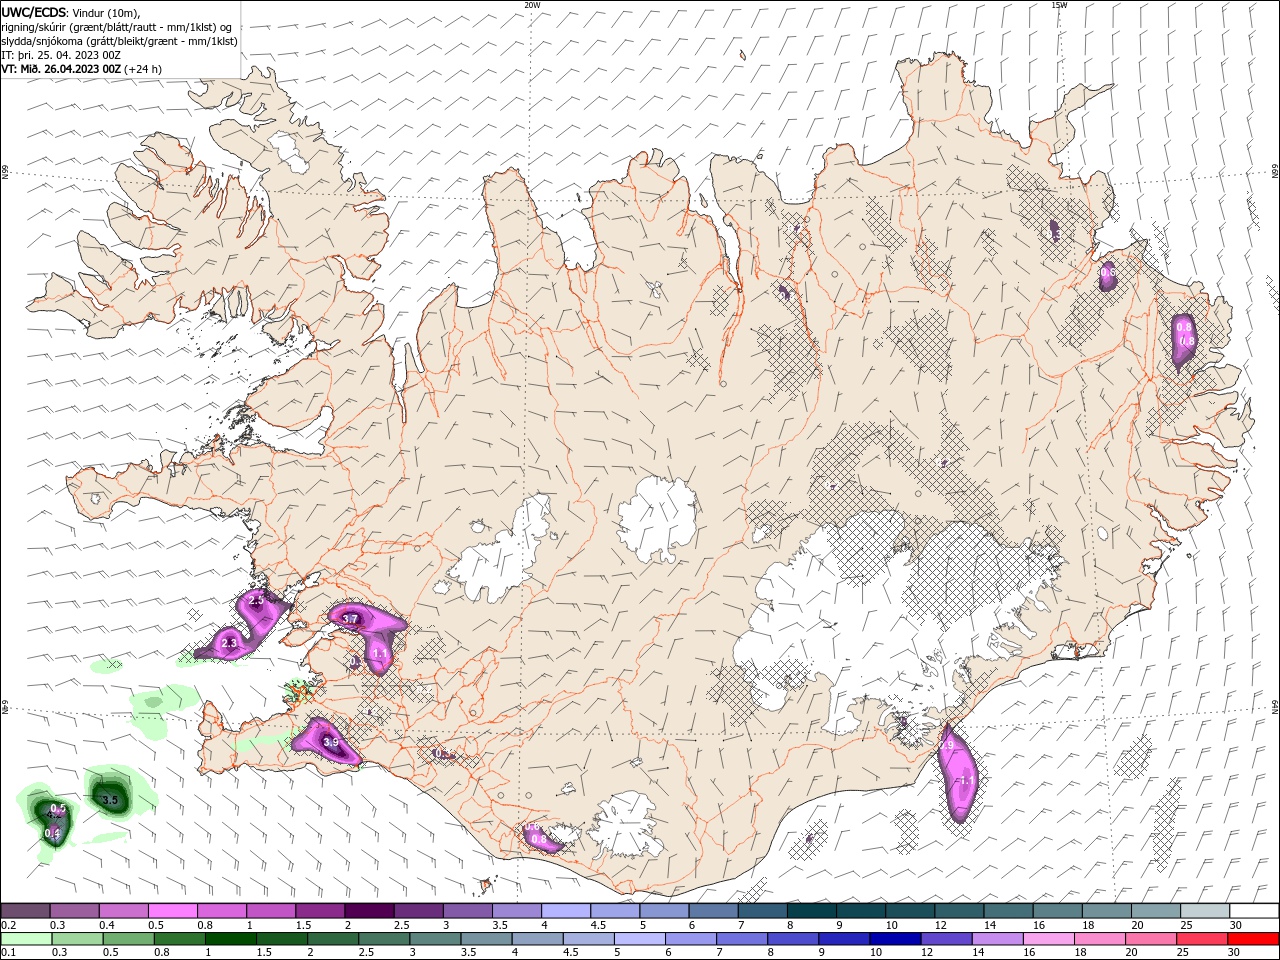Click the medium green 0.5–0.8 swatch, lower legend row
1280x960 pixels.
coord(128,939)
